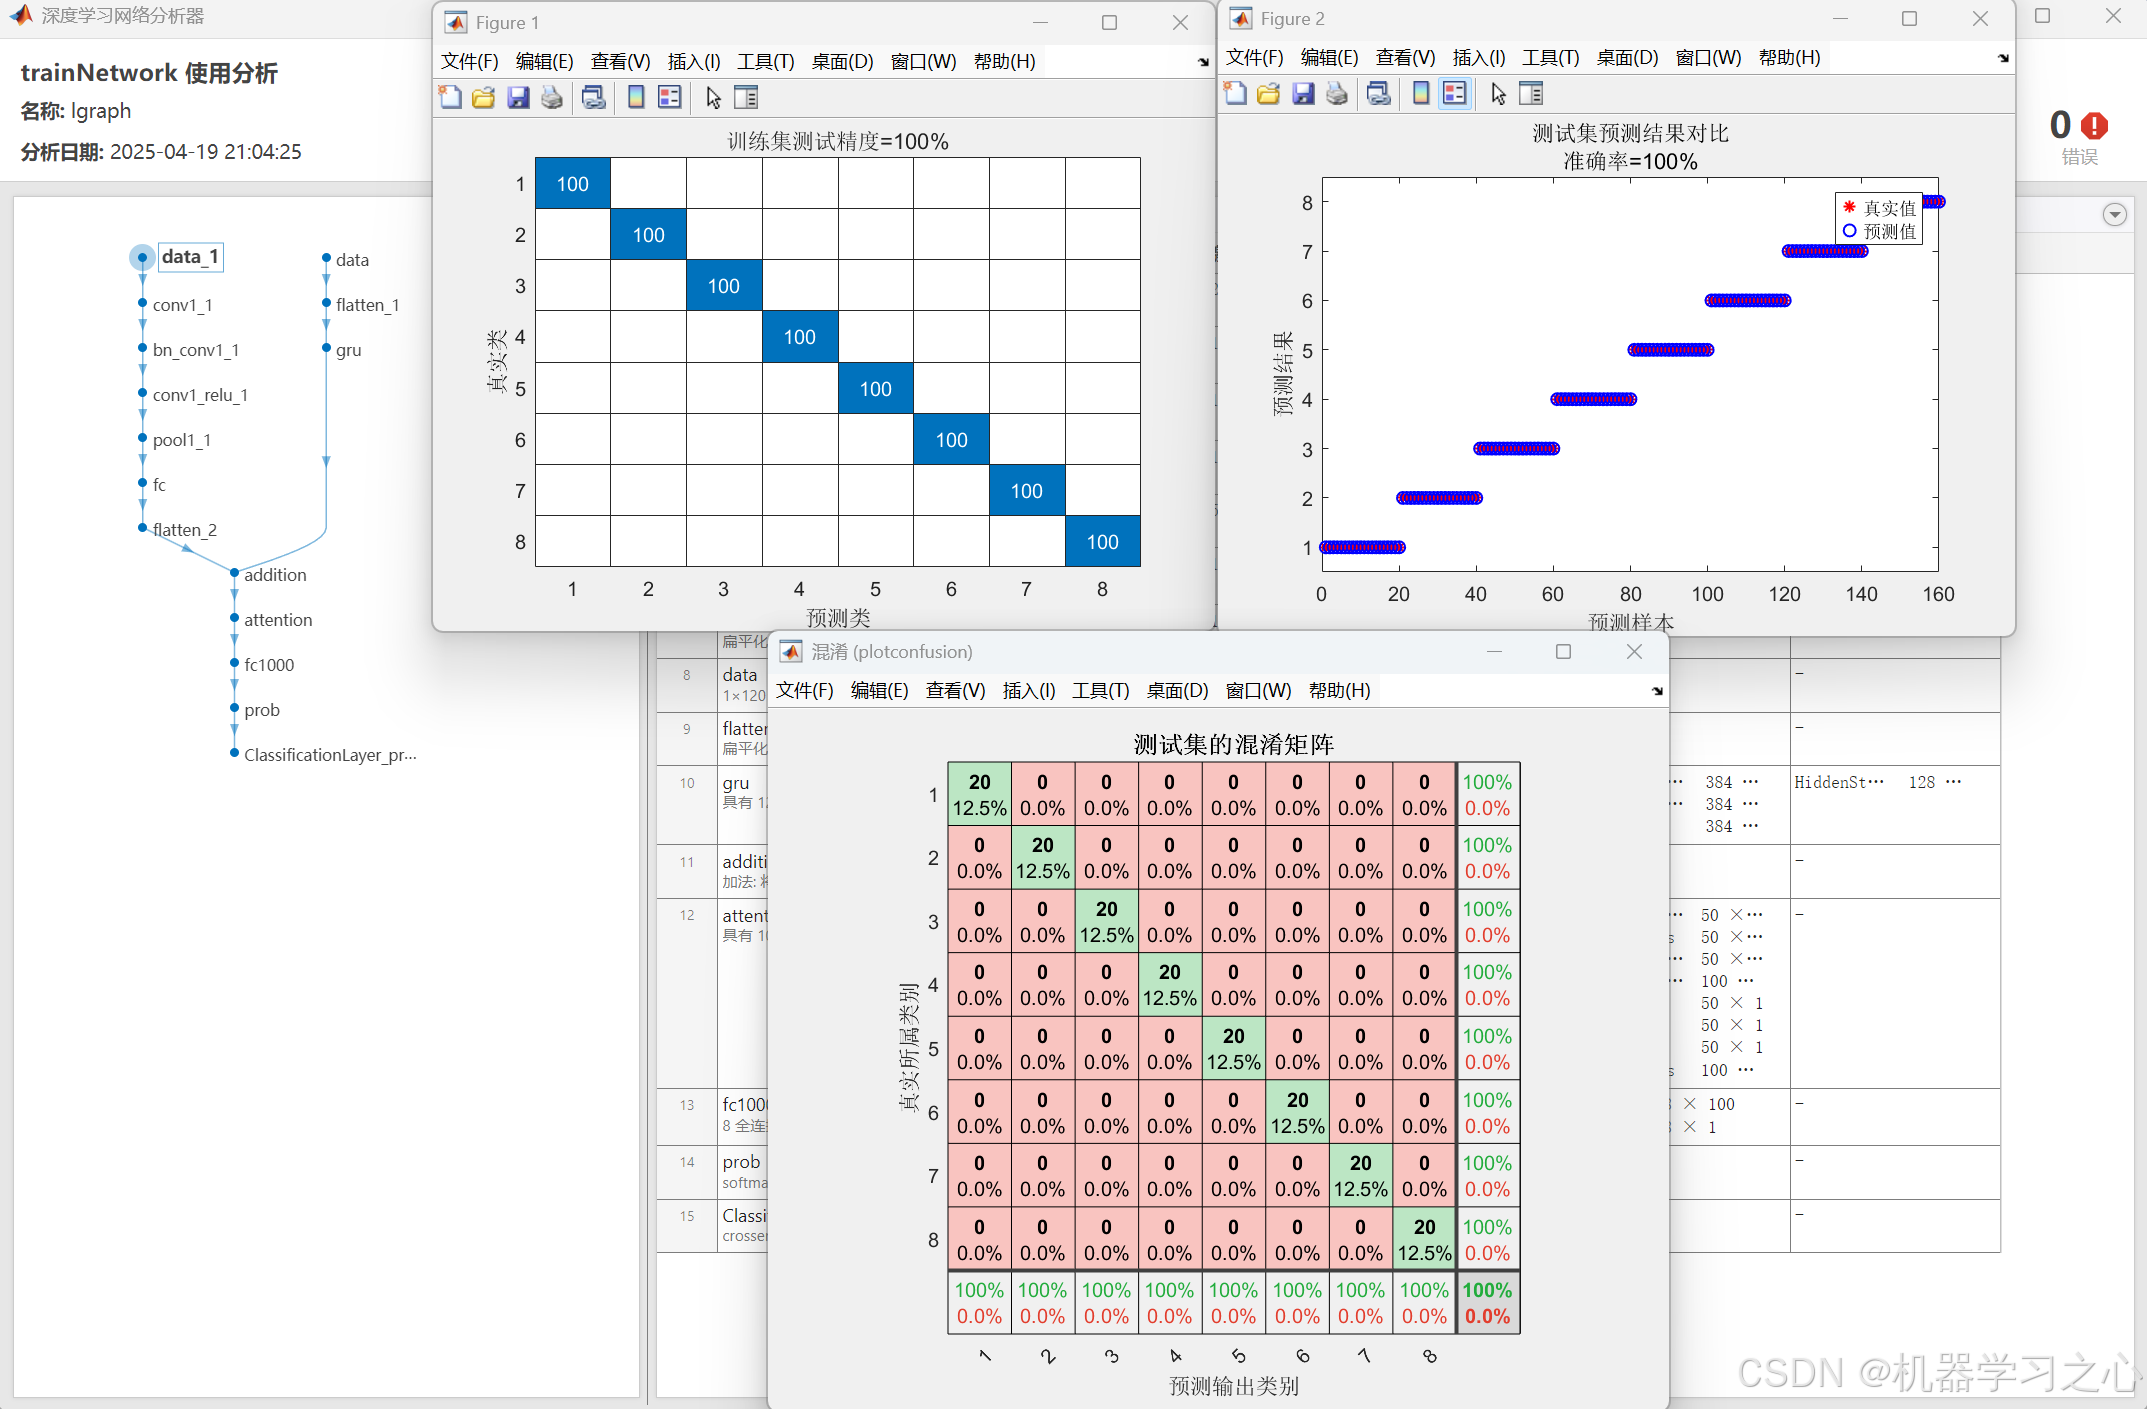Toggle Insert Legend in Figure 1 toolbar
This screenshot has width=2147, height=1409.
click(x=670, y=97)
